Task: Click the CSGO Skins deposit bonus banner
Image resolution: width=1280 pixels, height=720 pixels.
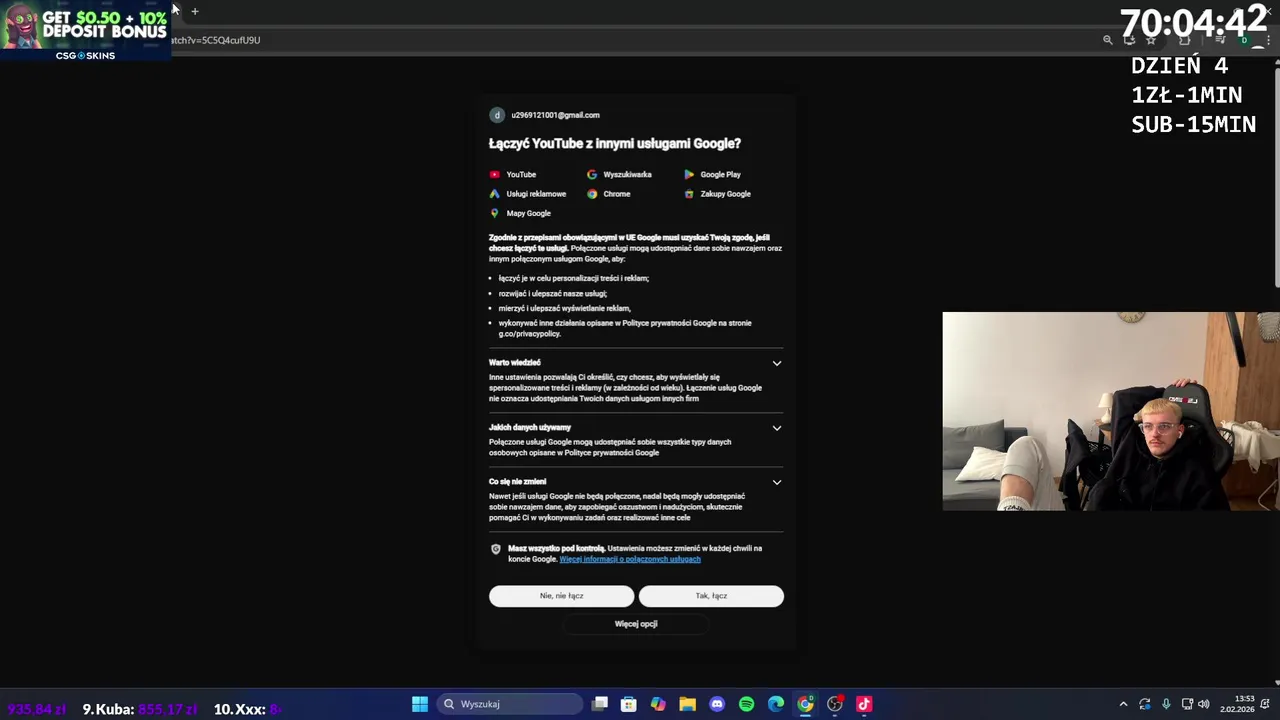Action: pyautogui.click(x=85, y=31)
